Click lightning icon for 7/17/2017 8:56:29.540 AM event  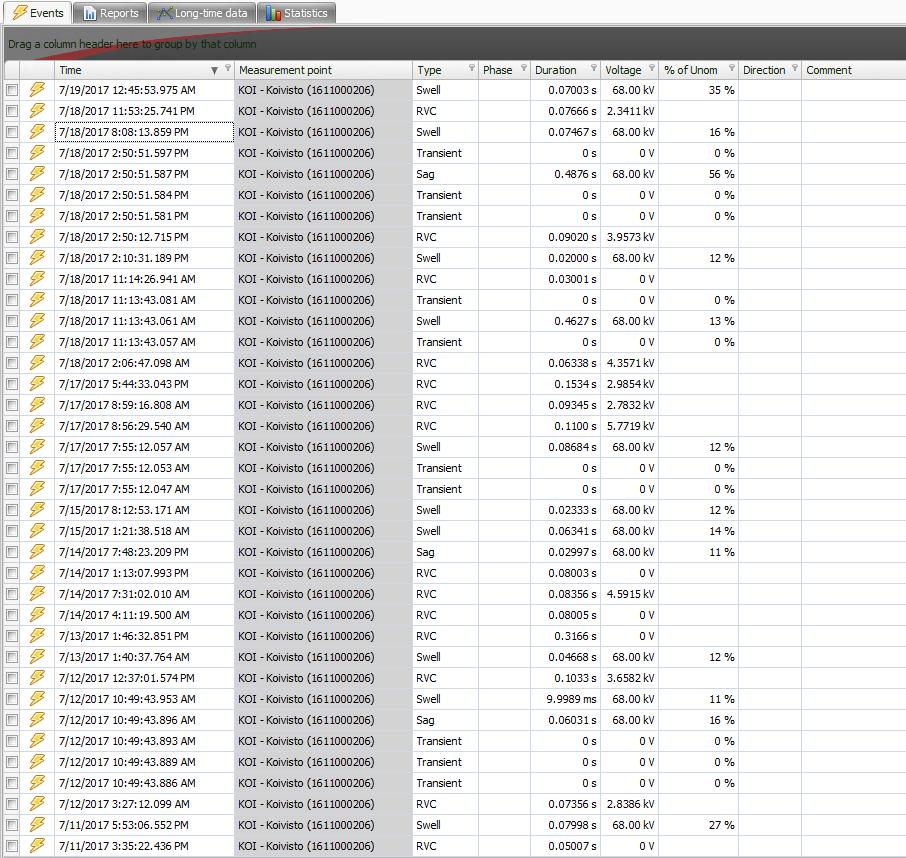pyautogui.click(x=37, y=426)
